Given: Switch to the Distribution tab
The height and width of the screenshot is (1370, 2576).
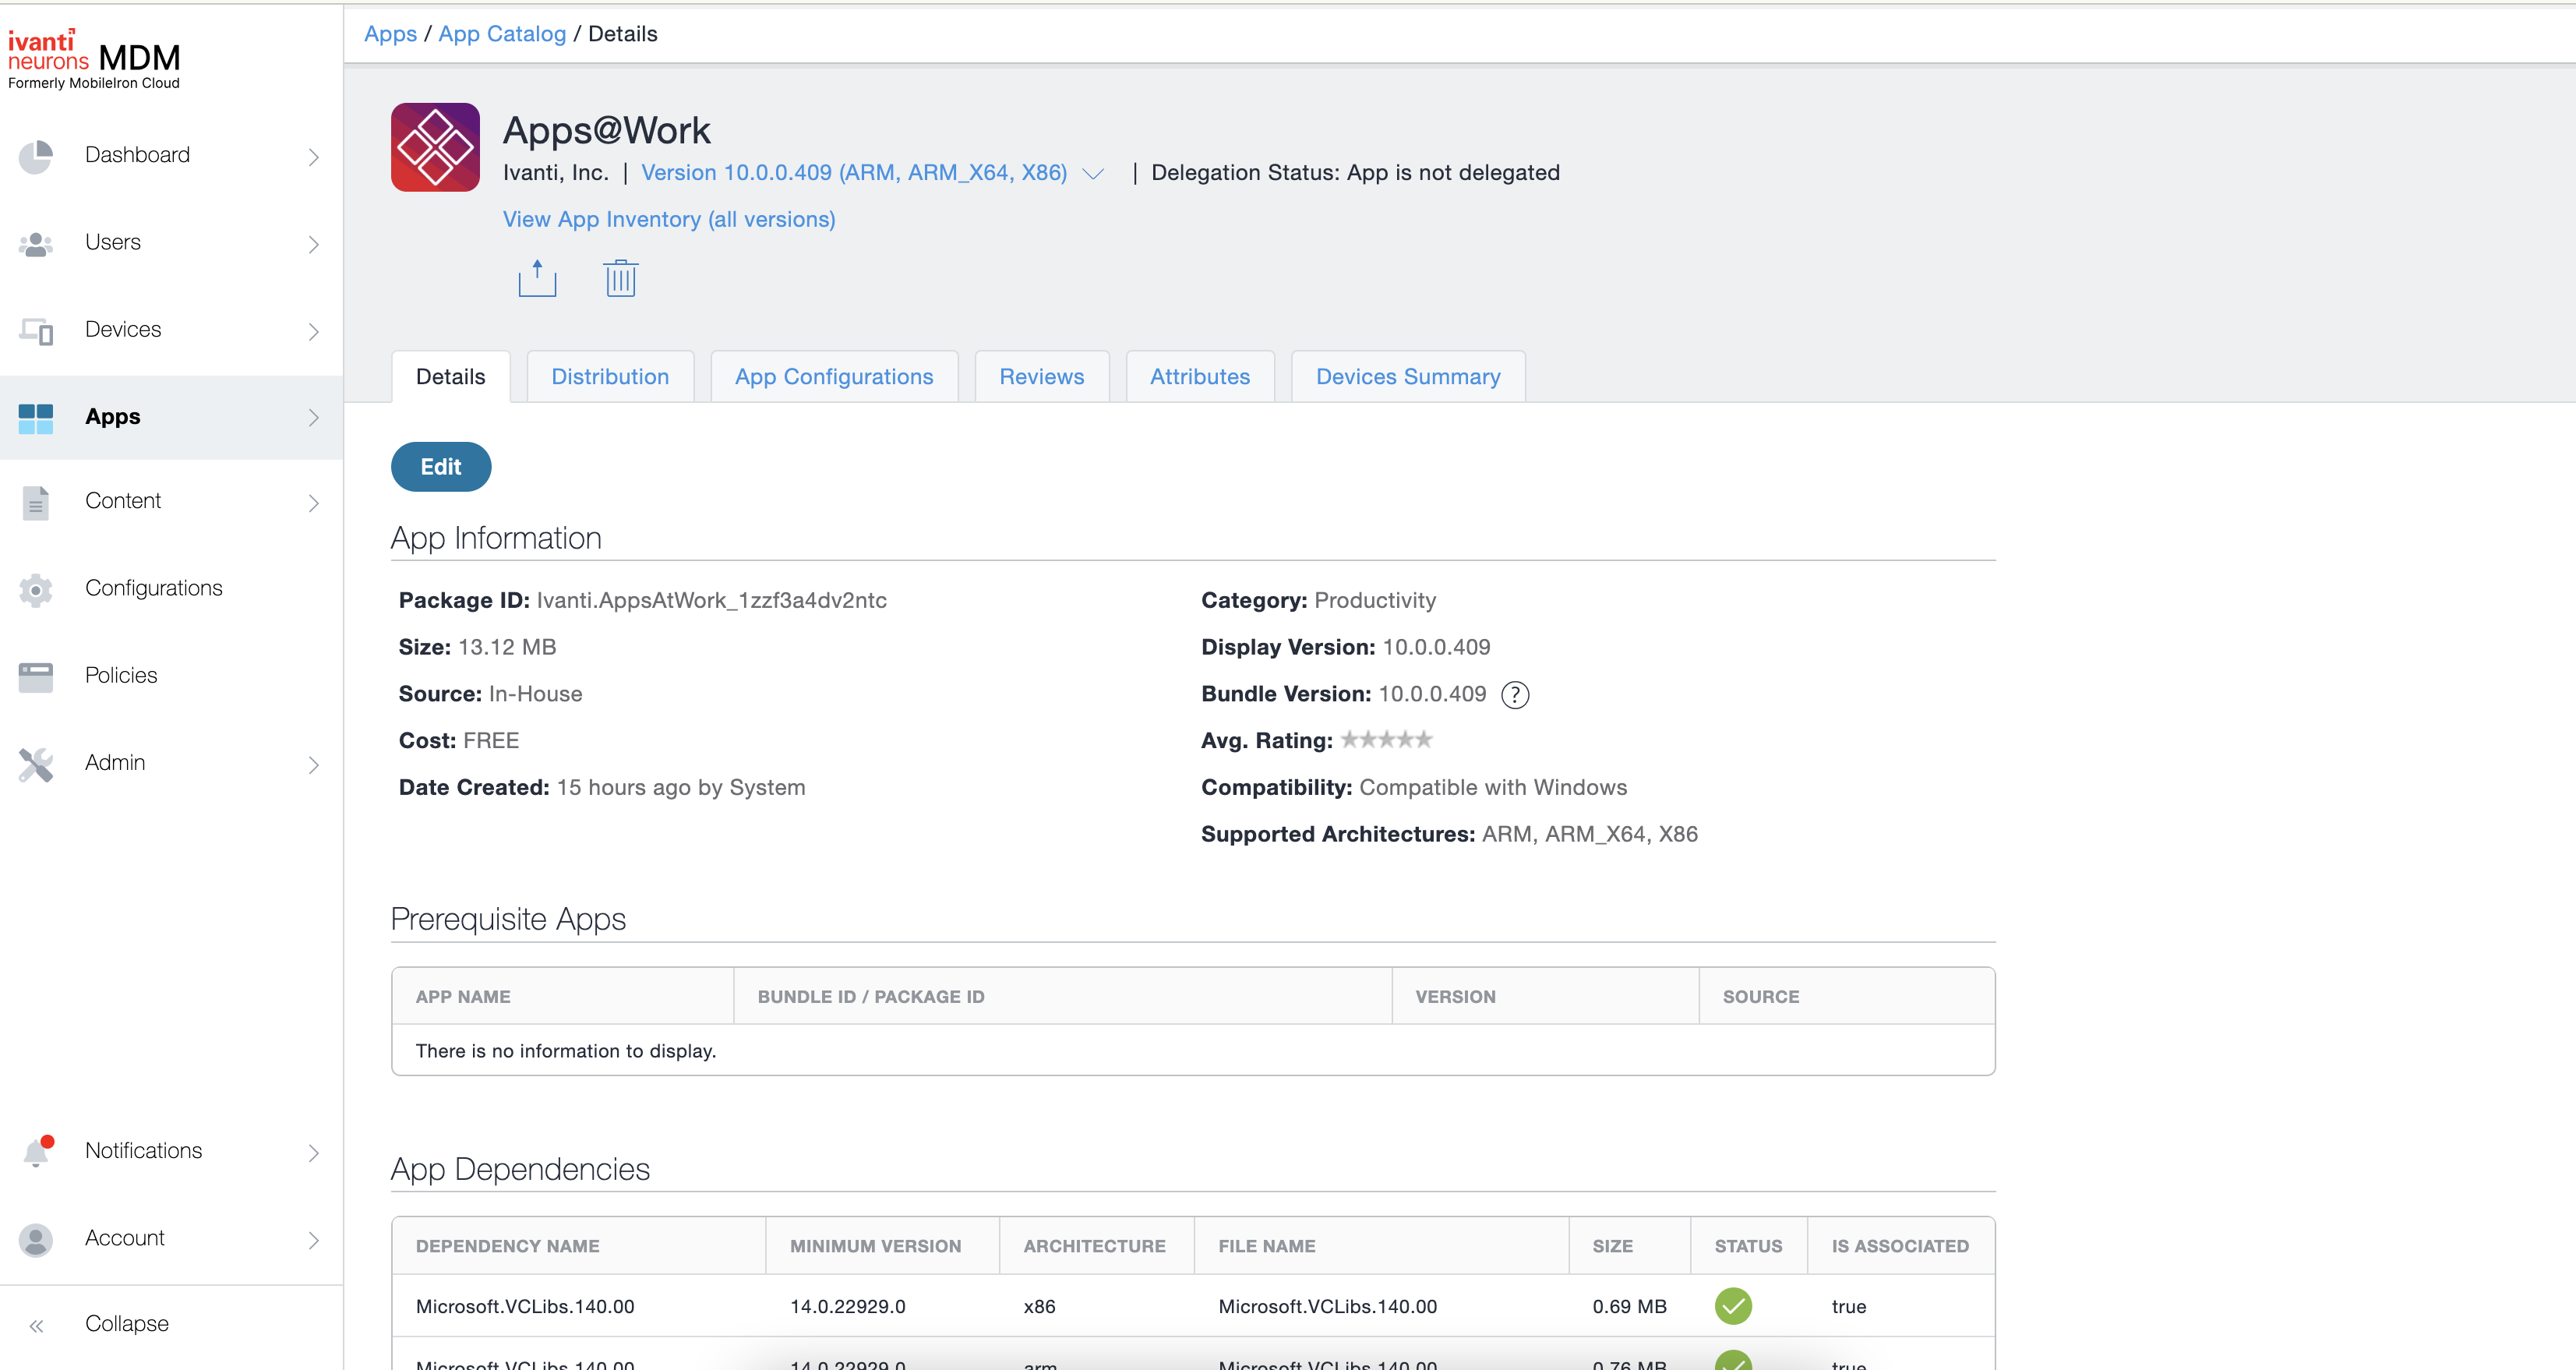Looking at the screenshot, I should click(610, 377).
